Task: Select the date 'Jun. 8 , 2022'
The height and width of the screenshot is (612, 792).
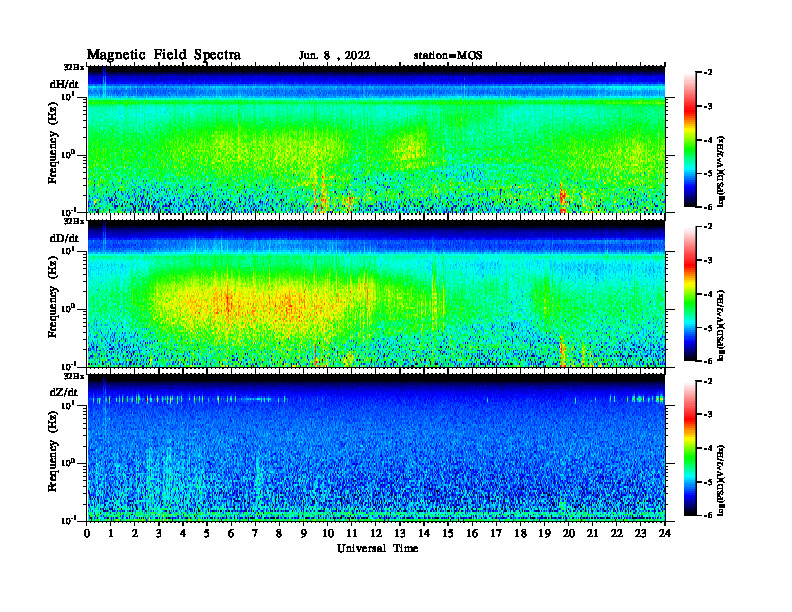Action: pos(334,56)
